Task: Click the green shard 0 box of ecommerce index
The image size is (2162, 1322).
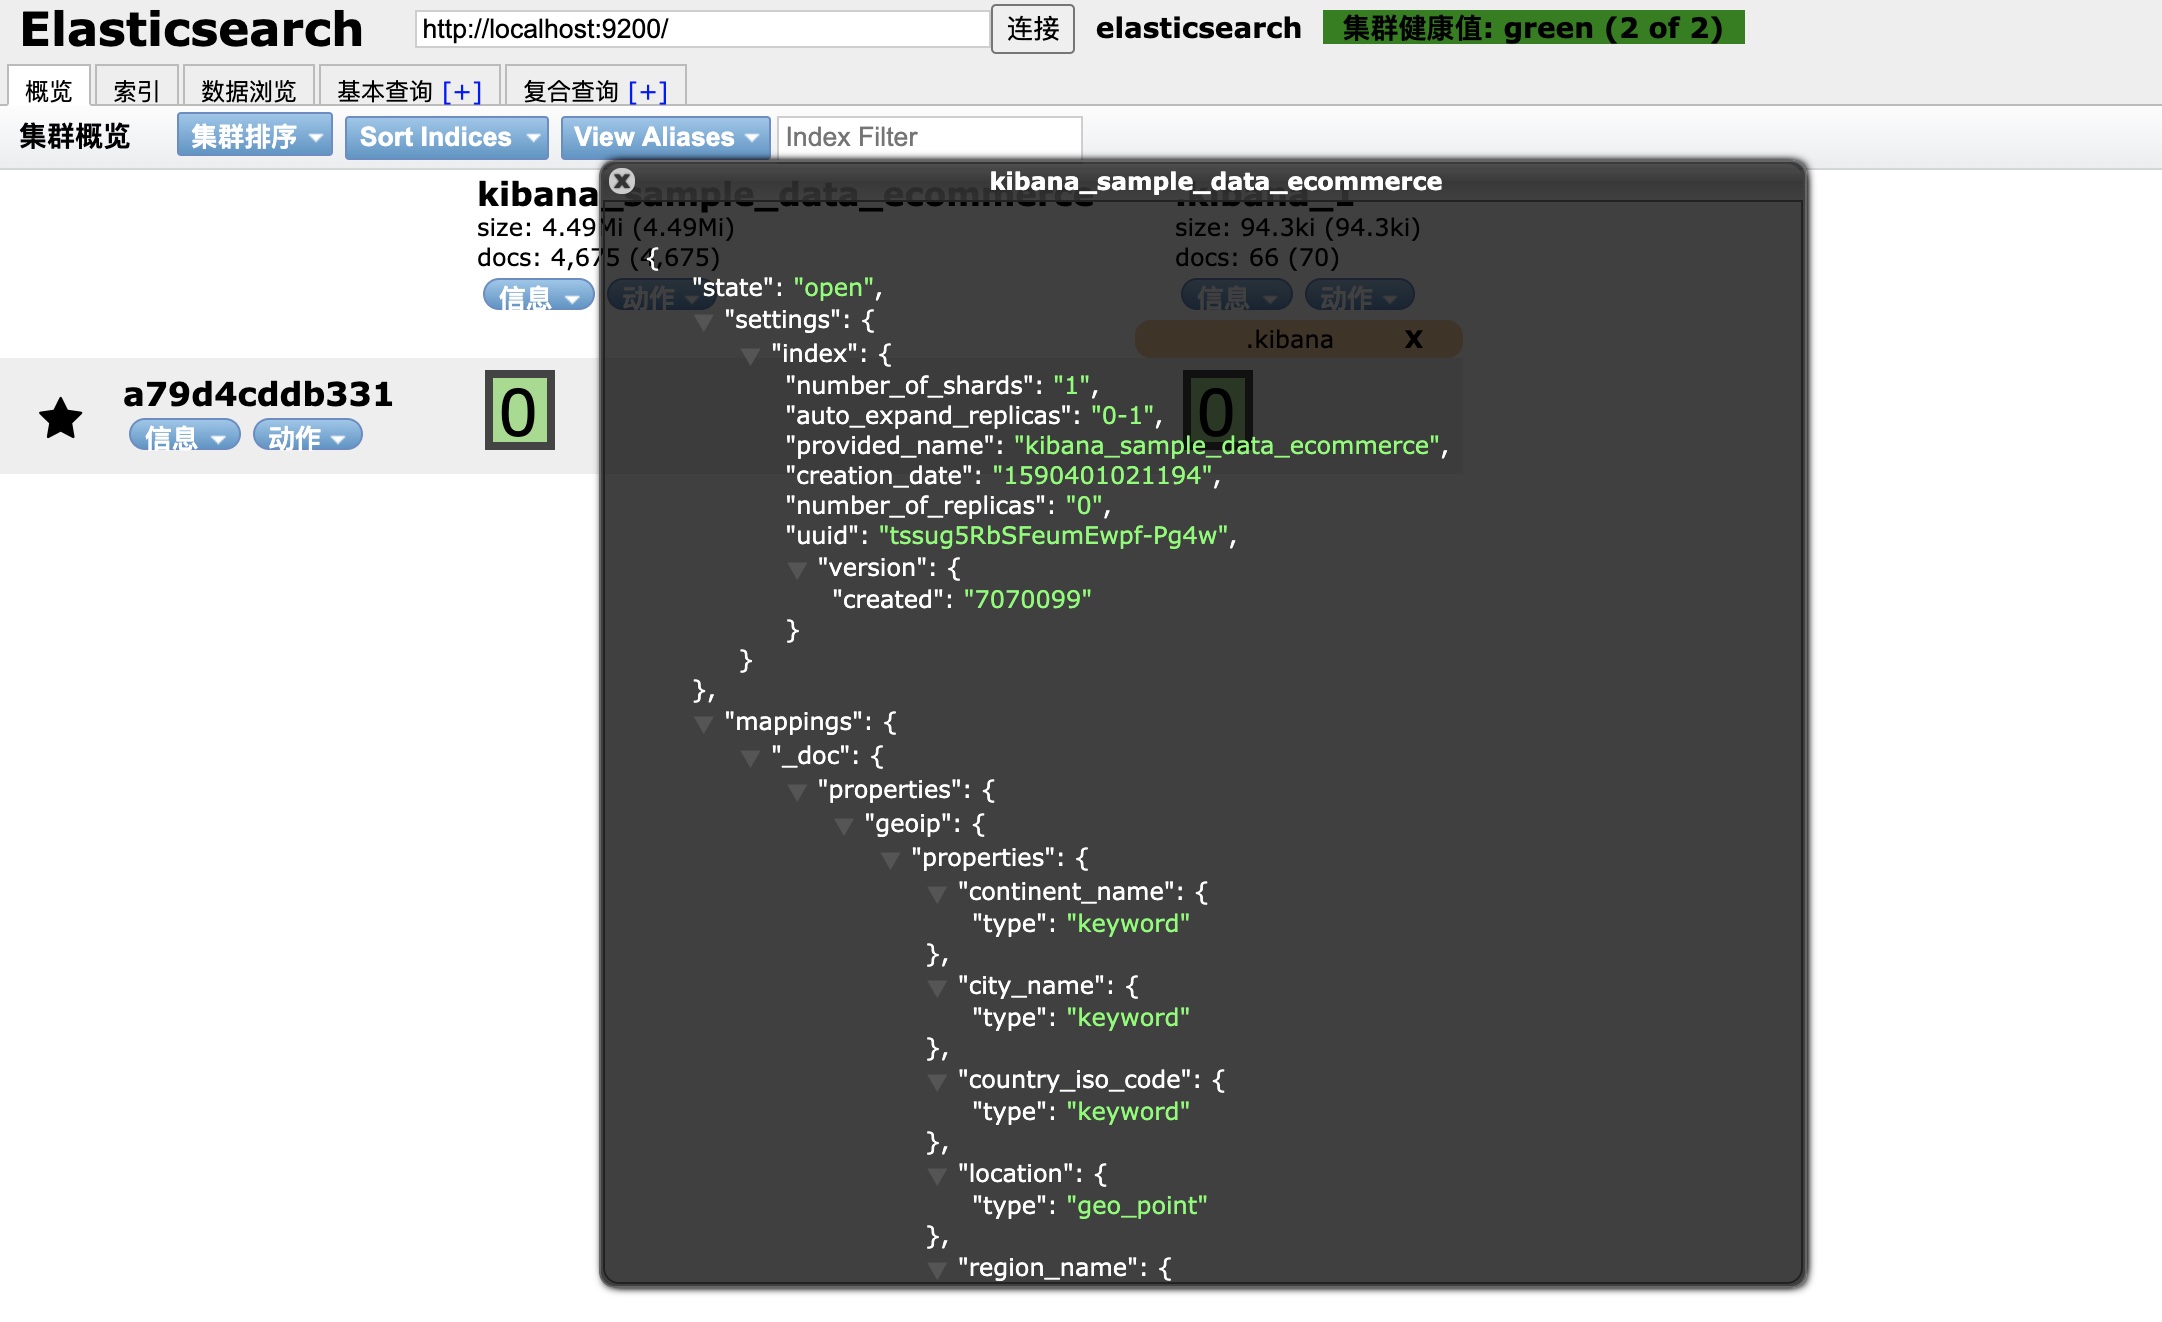Action: [x=519, y=411]
